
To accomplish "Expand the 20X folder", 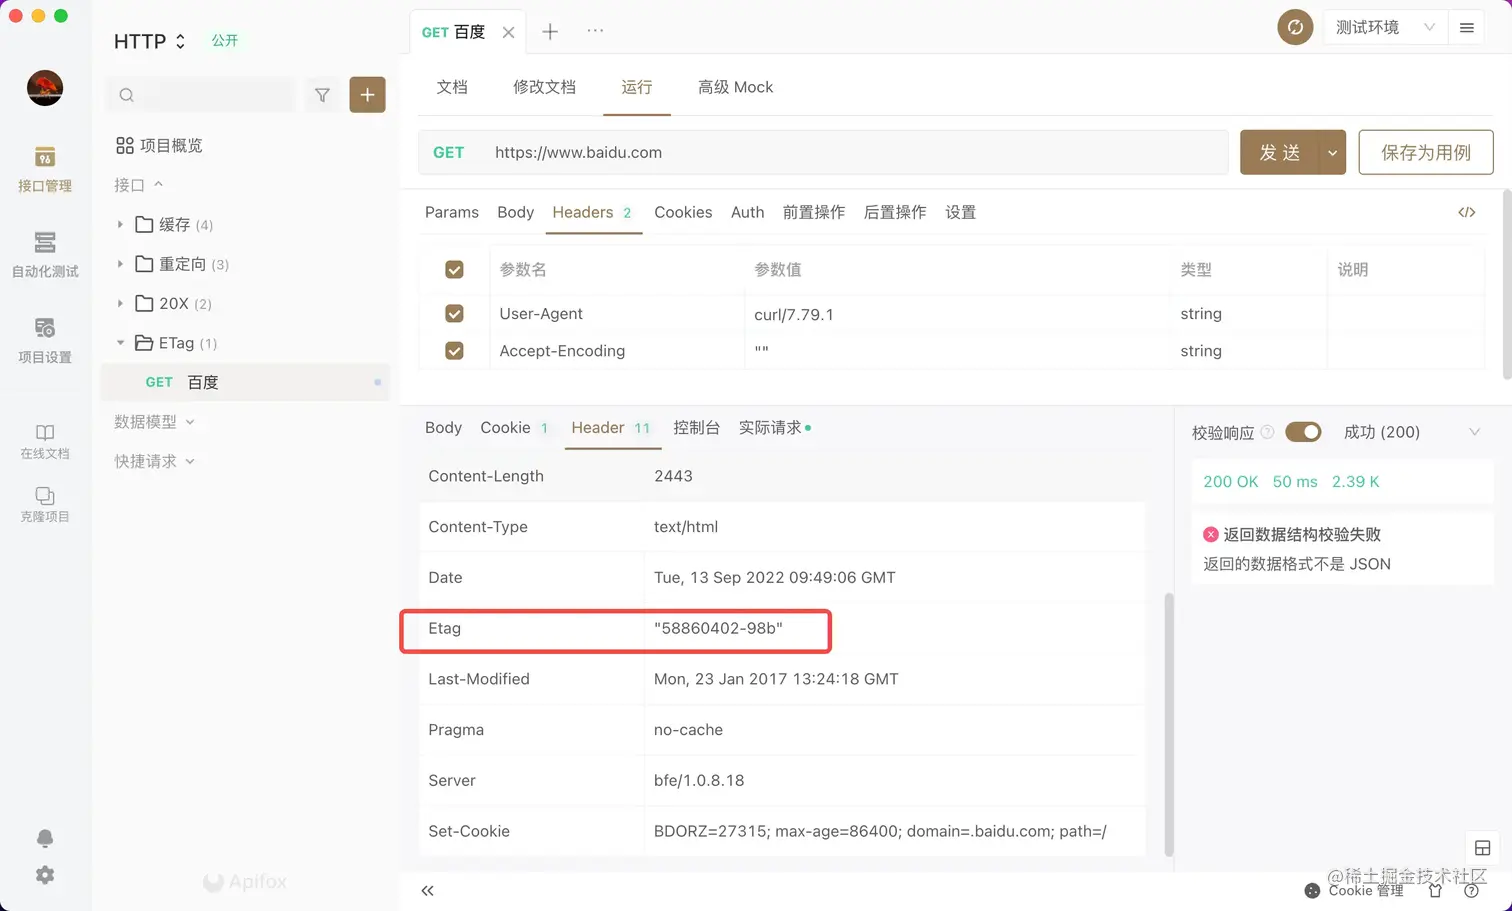I will coord(120,303).
